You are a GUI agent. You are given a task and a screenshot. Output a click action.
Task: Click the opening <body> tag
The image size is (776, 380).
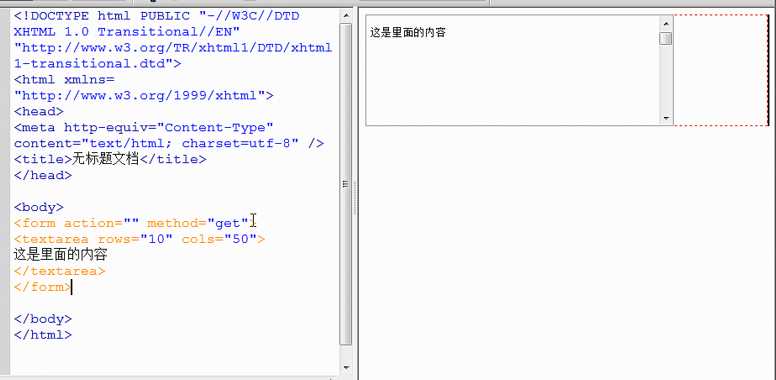click(x=39, y=207)
